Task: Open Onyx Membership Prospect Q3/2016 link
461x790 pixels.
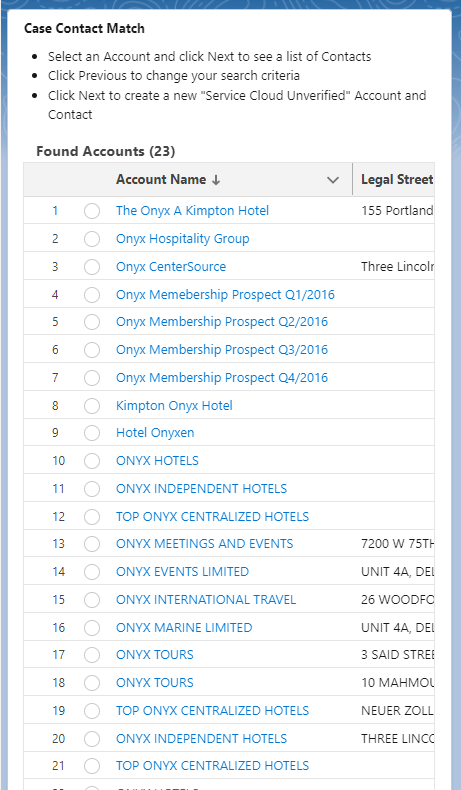Action: point(222,350)
